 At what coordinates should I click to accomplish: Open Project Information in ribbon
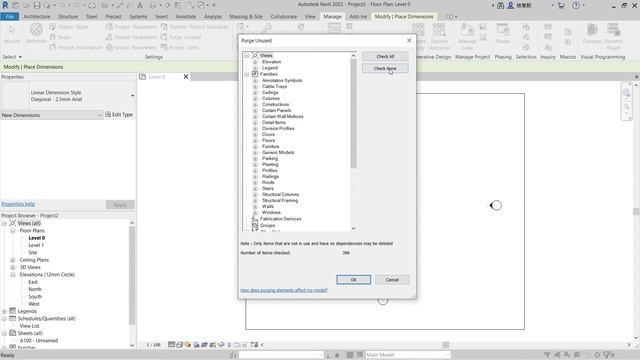tap(76, 47)
